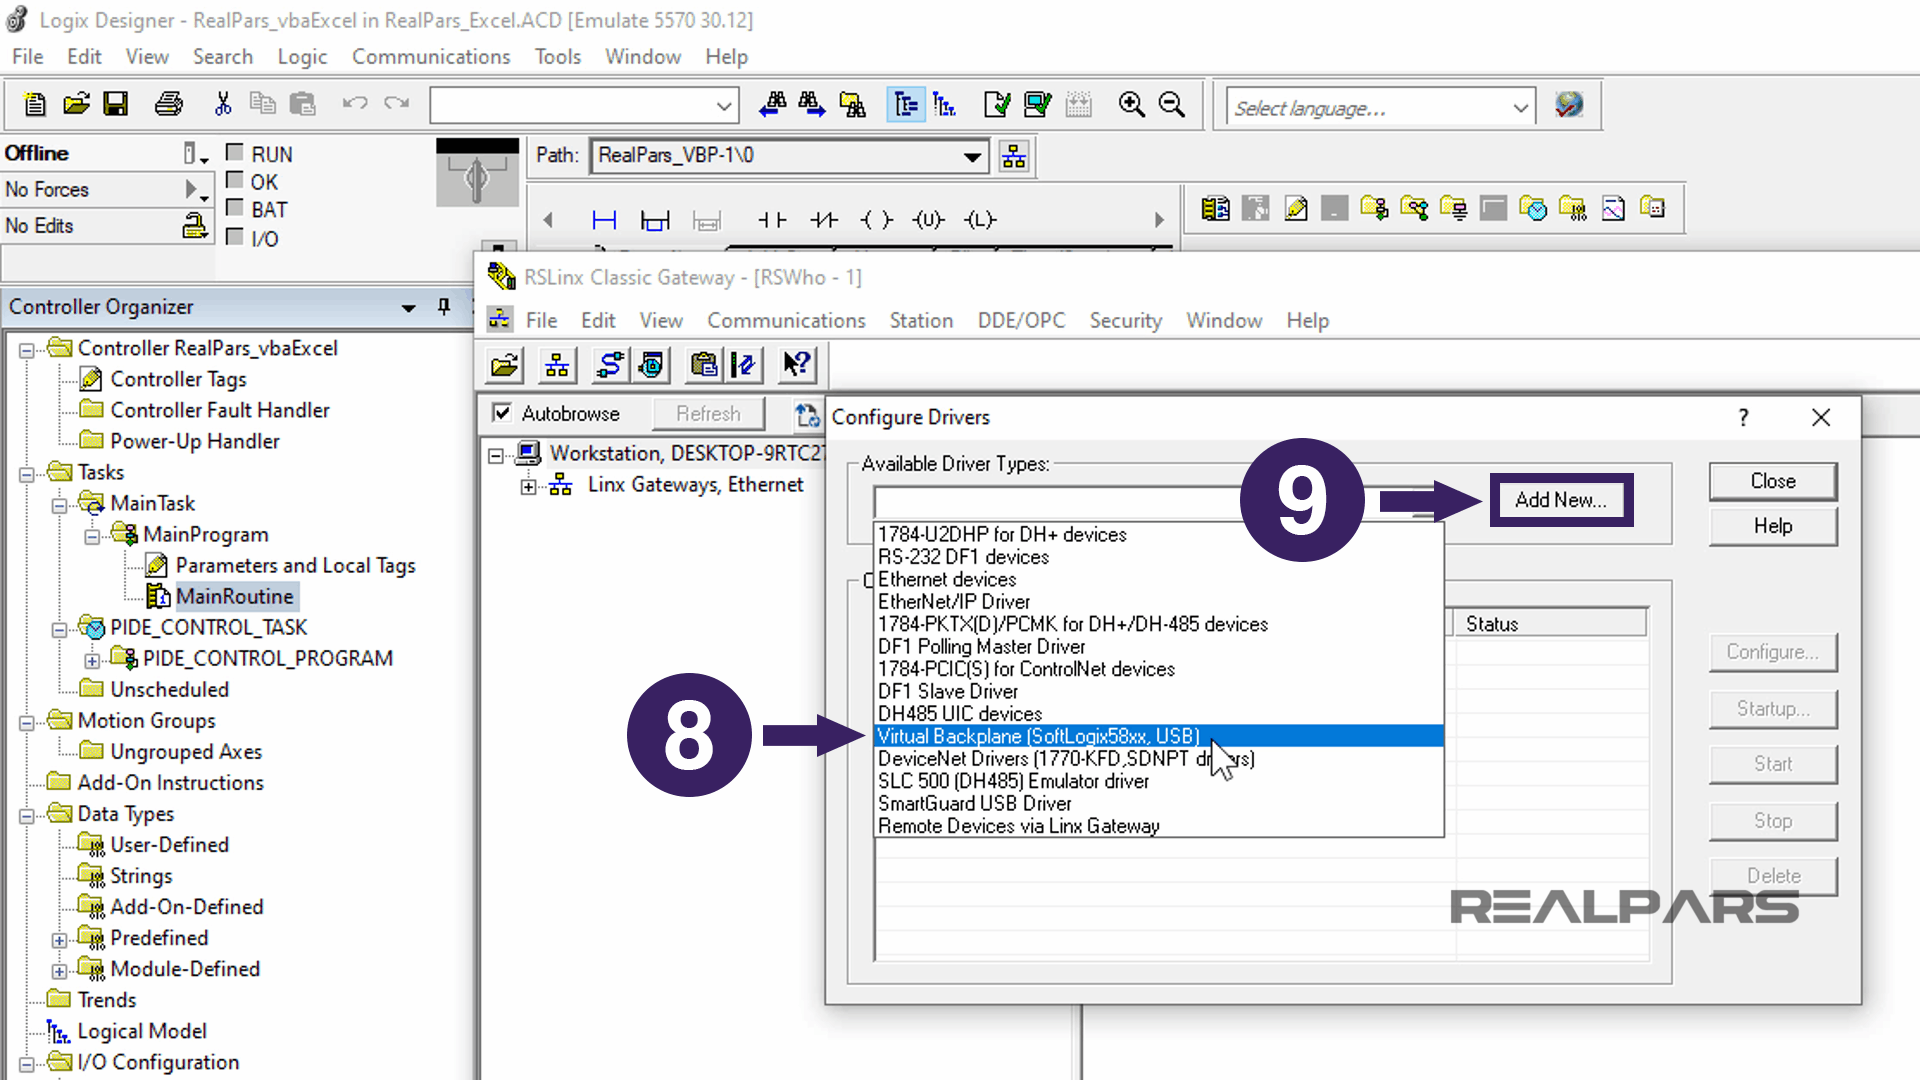The height and width of the screenshot is (1080, 1920).
Task: Click the Driver Configuration plug icon
Action: point(610,365)
